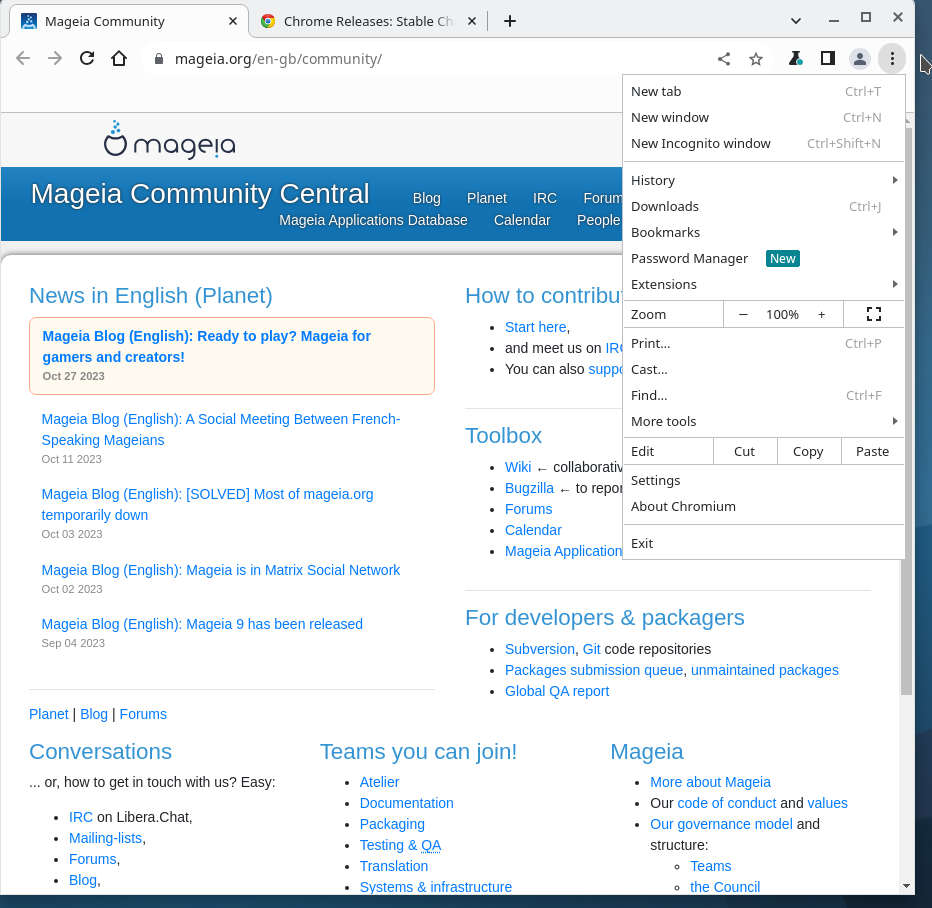The height and width of the screenshot is (908, 932).
Task: Decrease zoom with the minus button
Action: pos(743,314)
